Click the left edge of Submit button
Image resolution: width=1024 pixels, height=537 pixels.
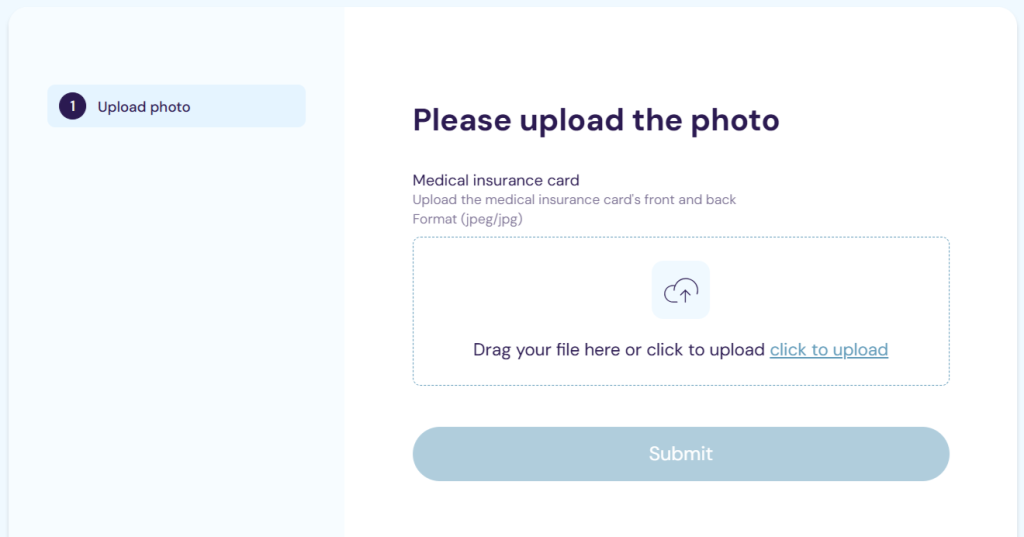[x=432, y=454]
